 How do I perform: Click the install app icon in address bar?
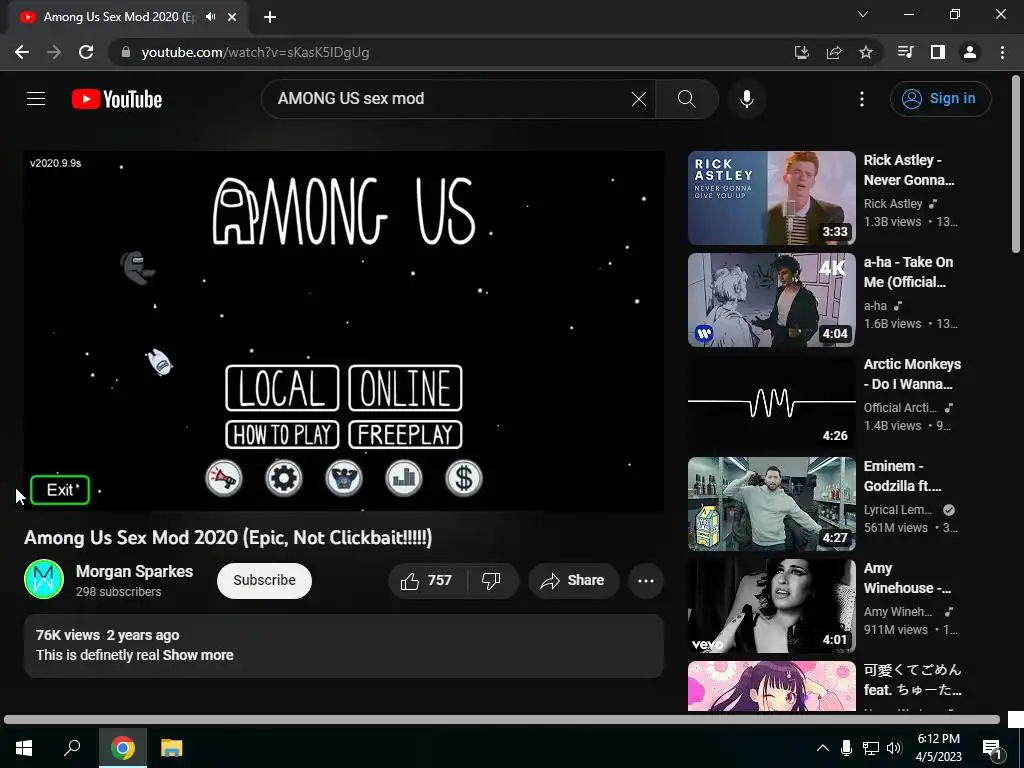point(801,52)
